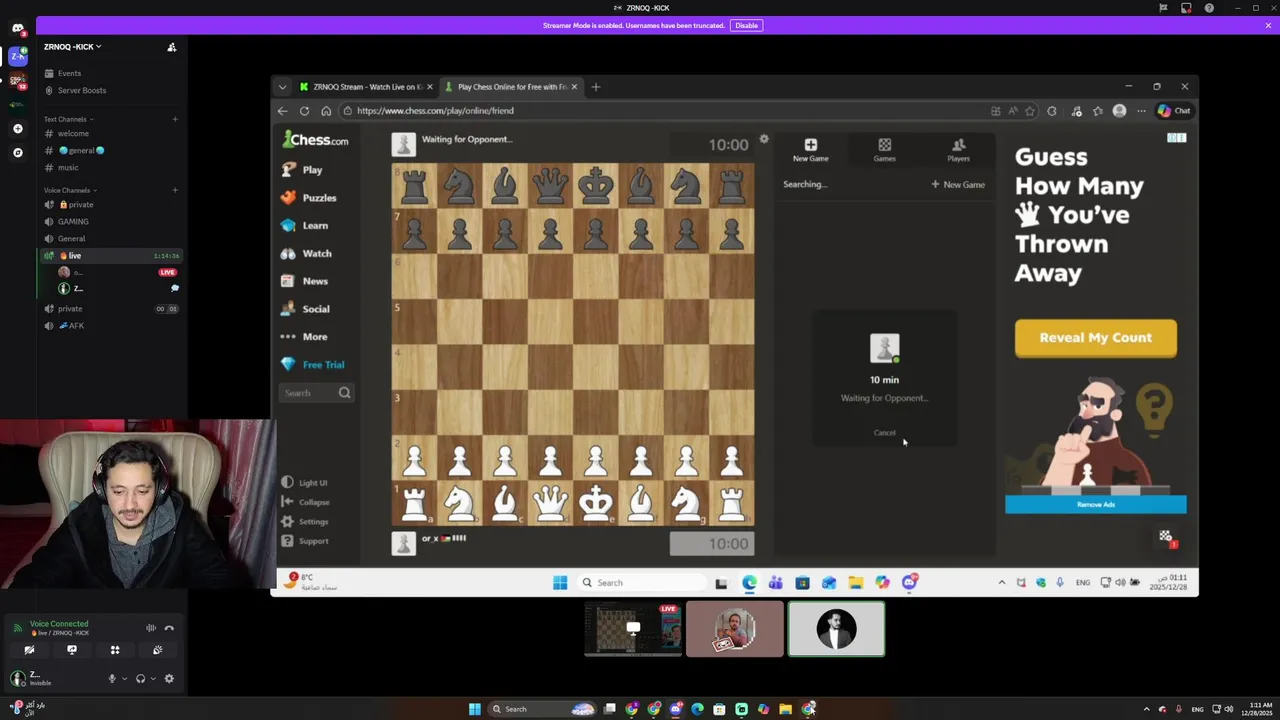Screen dimensions: 1280x720
Task: Open Discord Discover compass icon
Action: point(17,153)
